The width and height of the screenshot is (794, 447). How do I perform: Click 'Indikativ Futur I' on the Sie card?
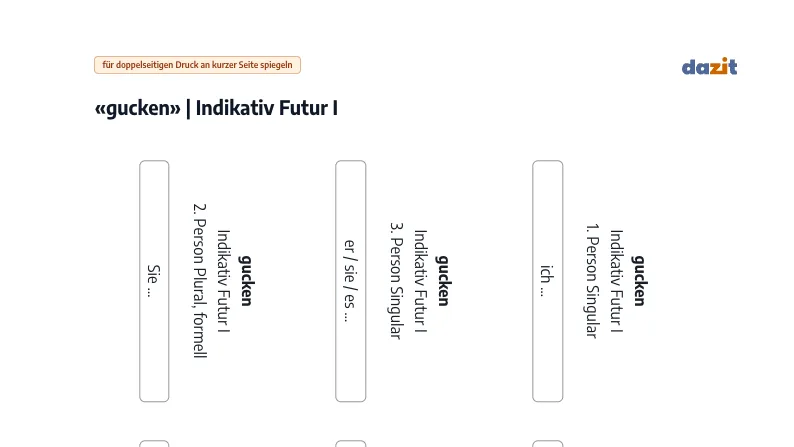(224, 281)
